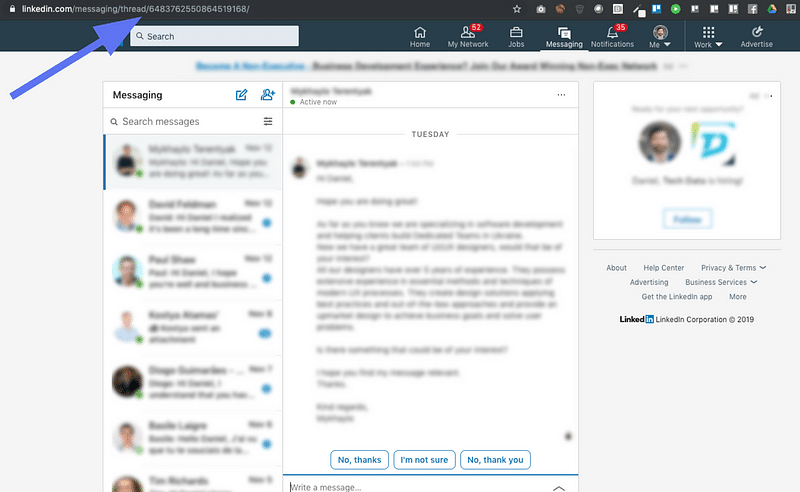Image resolution: width=800 pixels, height=492 pixels.
Task: Send quick reply 'No, thanks'
Action: pos(359,460)
